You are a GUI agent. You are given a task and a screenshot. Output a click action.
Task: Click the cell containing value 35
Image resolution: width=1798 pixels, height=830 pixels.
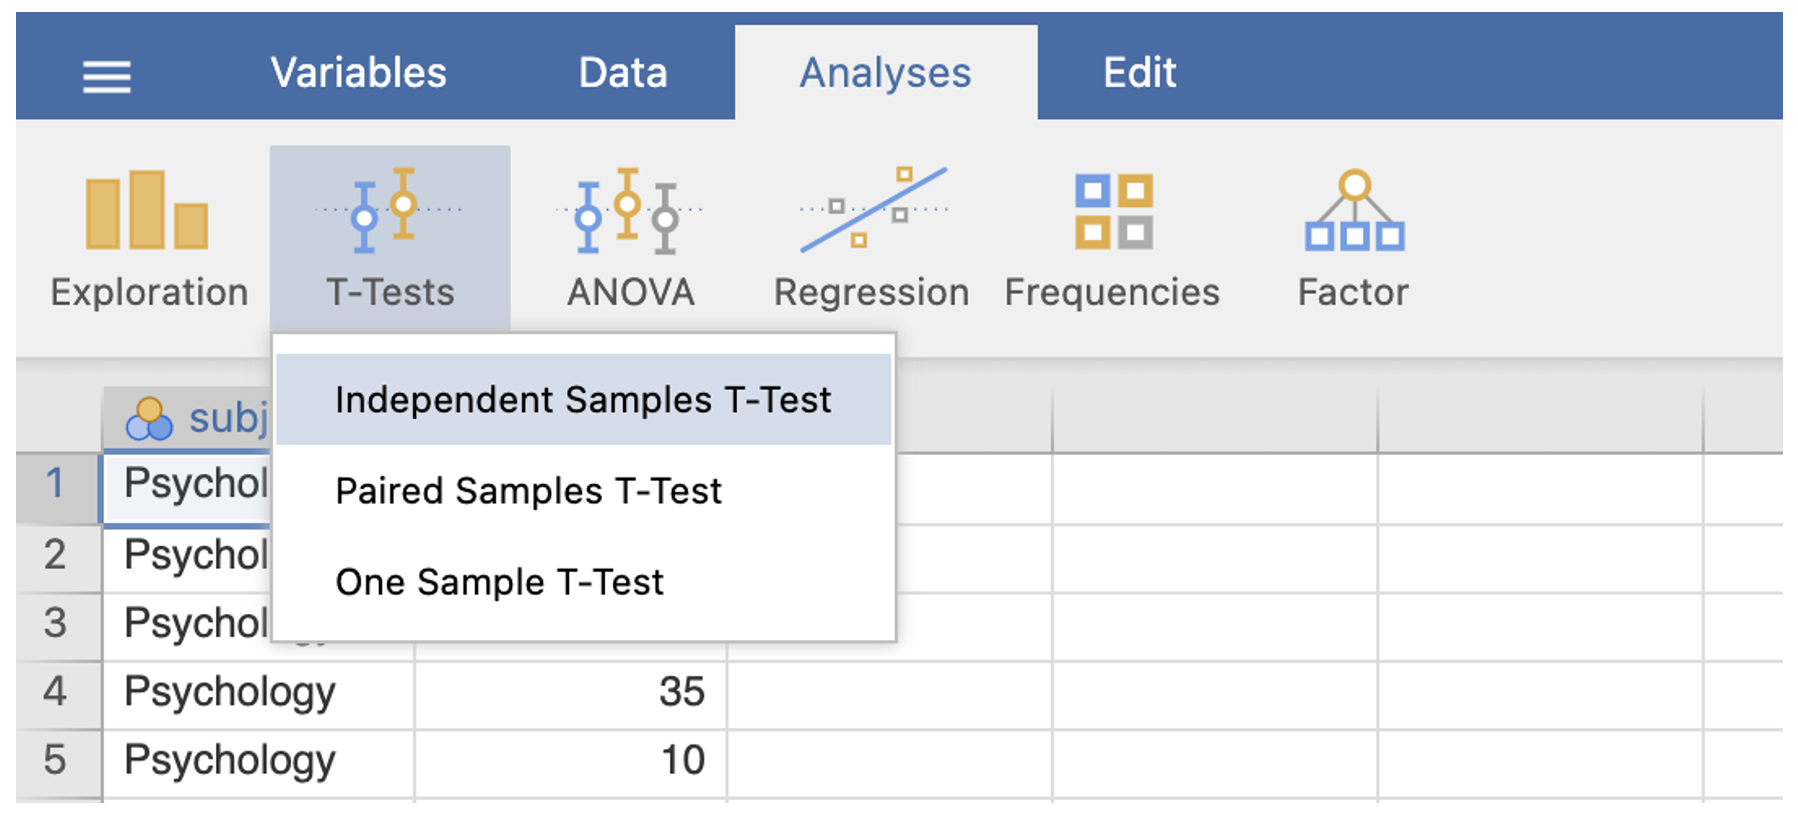[x=570, y=692]
